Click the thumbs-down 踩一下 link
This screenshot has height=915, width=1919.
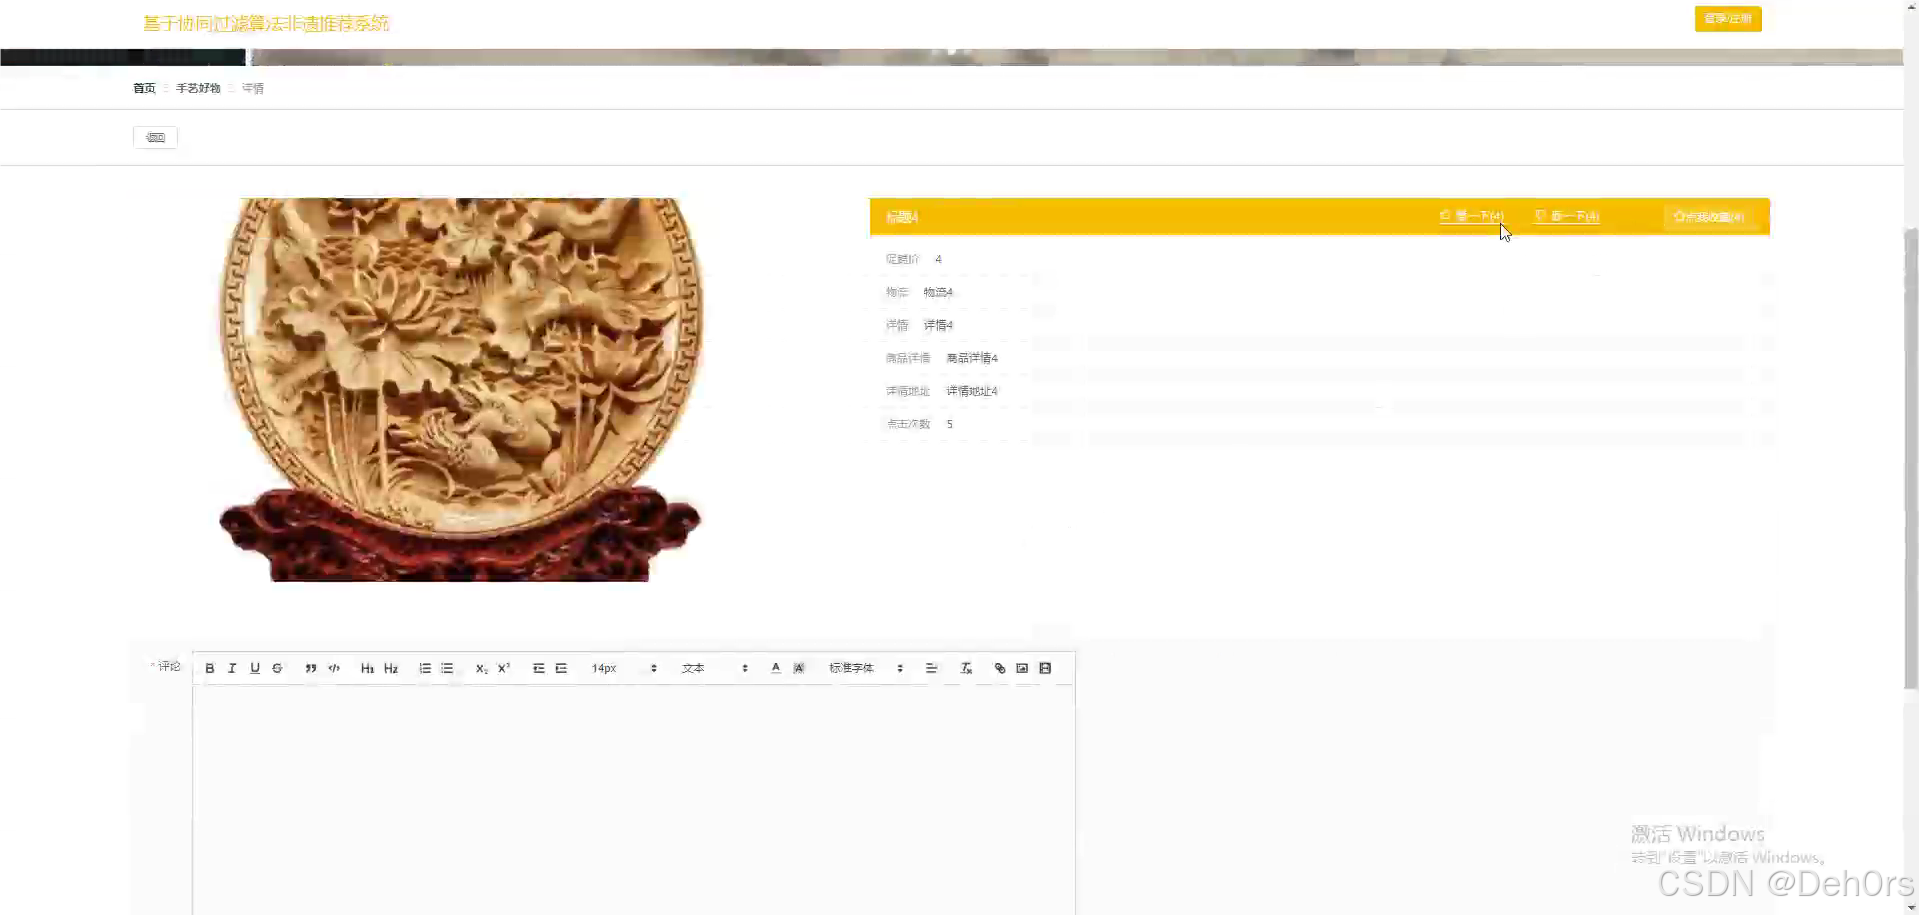pos(1567,216)
